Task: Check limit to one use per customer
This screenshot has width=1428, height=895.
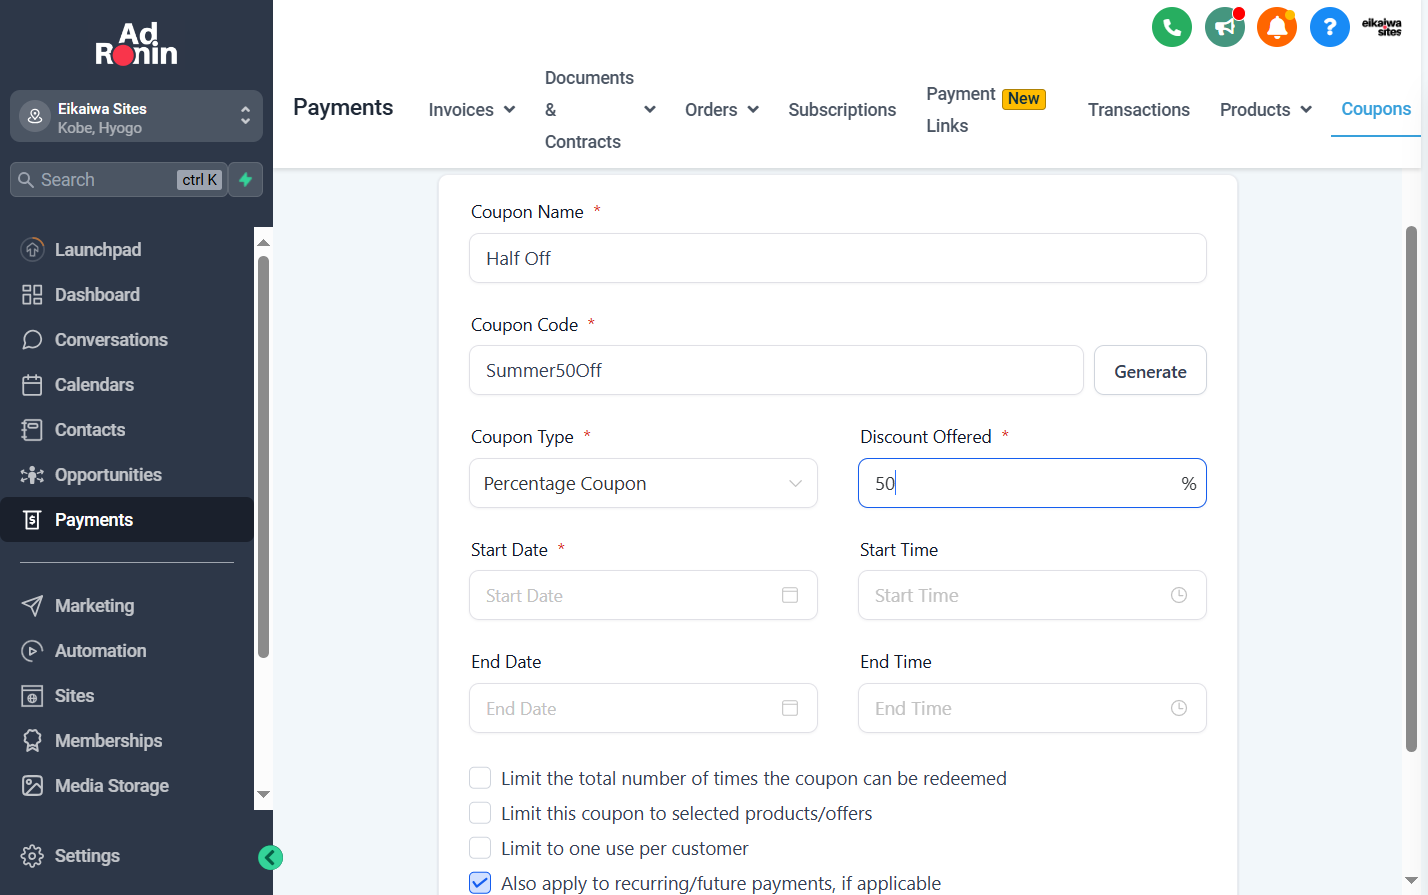Action: click(x=480, y=848)
